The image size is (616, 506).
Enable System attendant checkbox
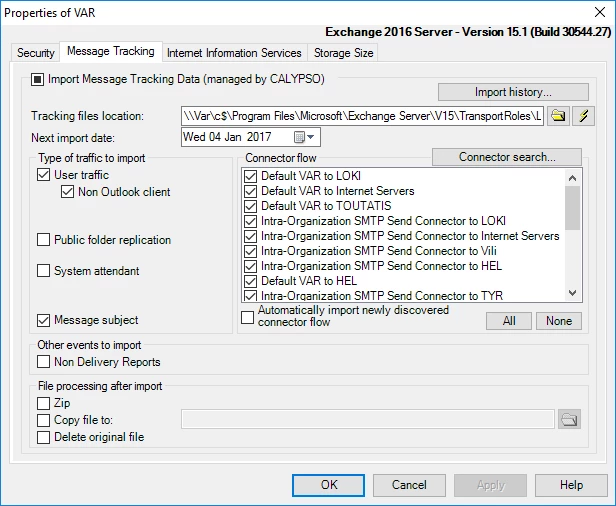pos(43,271)
